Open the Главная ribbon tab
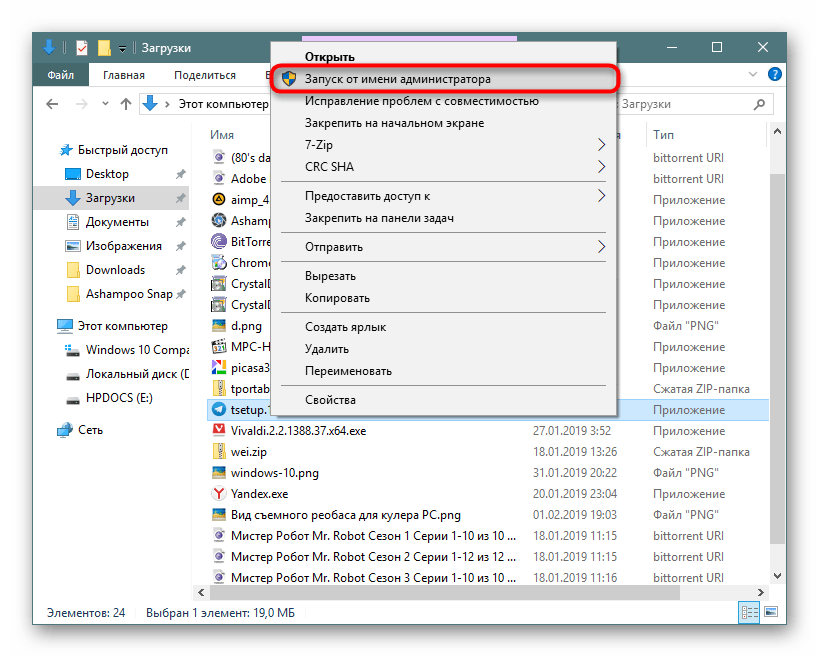 tap(122, 75)
